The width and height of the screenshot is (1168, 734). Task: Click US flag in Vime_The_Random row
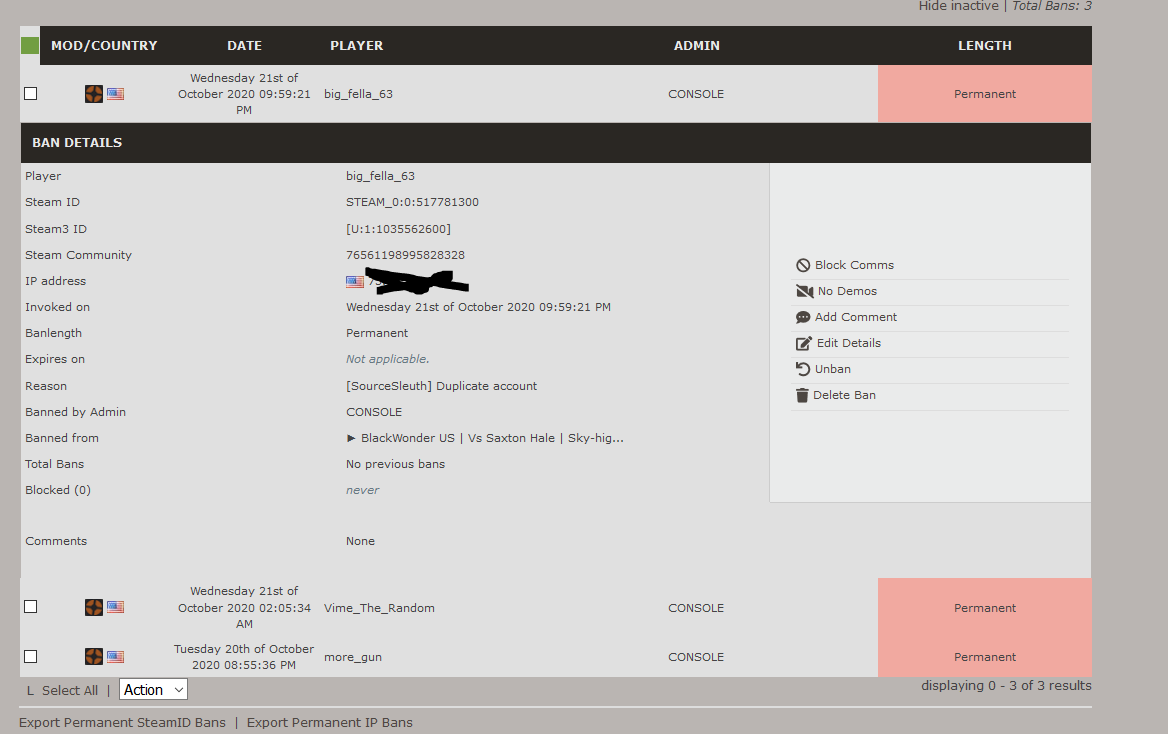[x=115, y=607]
